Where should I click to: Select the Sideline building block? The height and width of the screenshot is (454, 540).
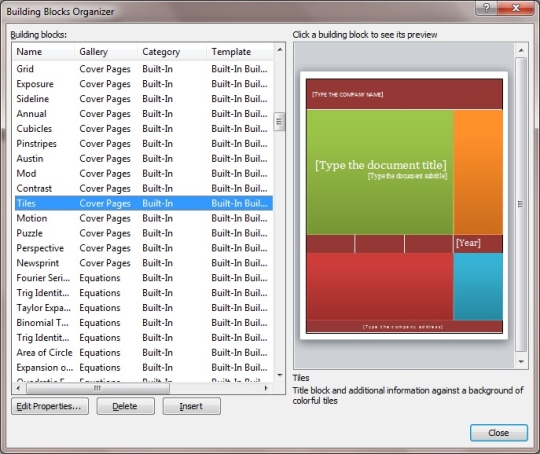point(144,99)
